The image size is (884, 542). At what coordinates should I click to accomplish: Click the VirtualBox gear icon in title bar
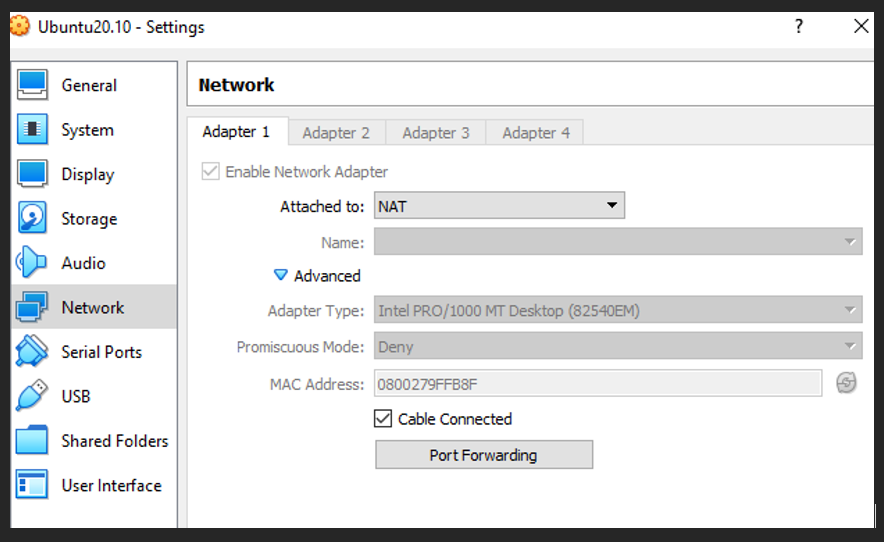(x=20, y=26)
